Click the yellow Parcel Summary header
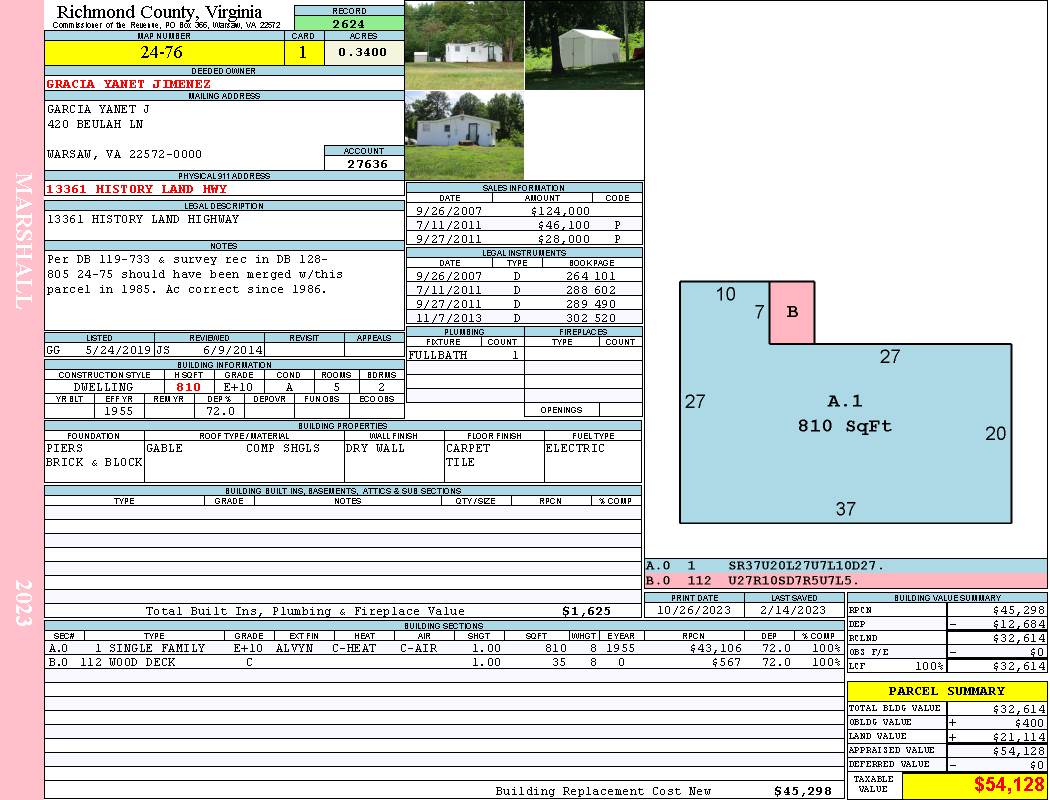The height and width of the screenshot is (800, 1050). point(946,691)
